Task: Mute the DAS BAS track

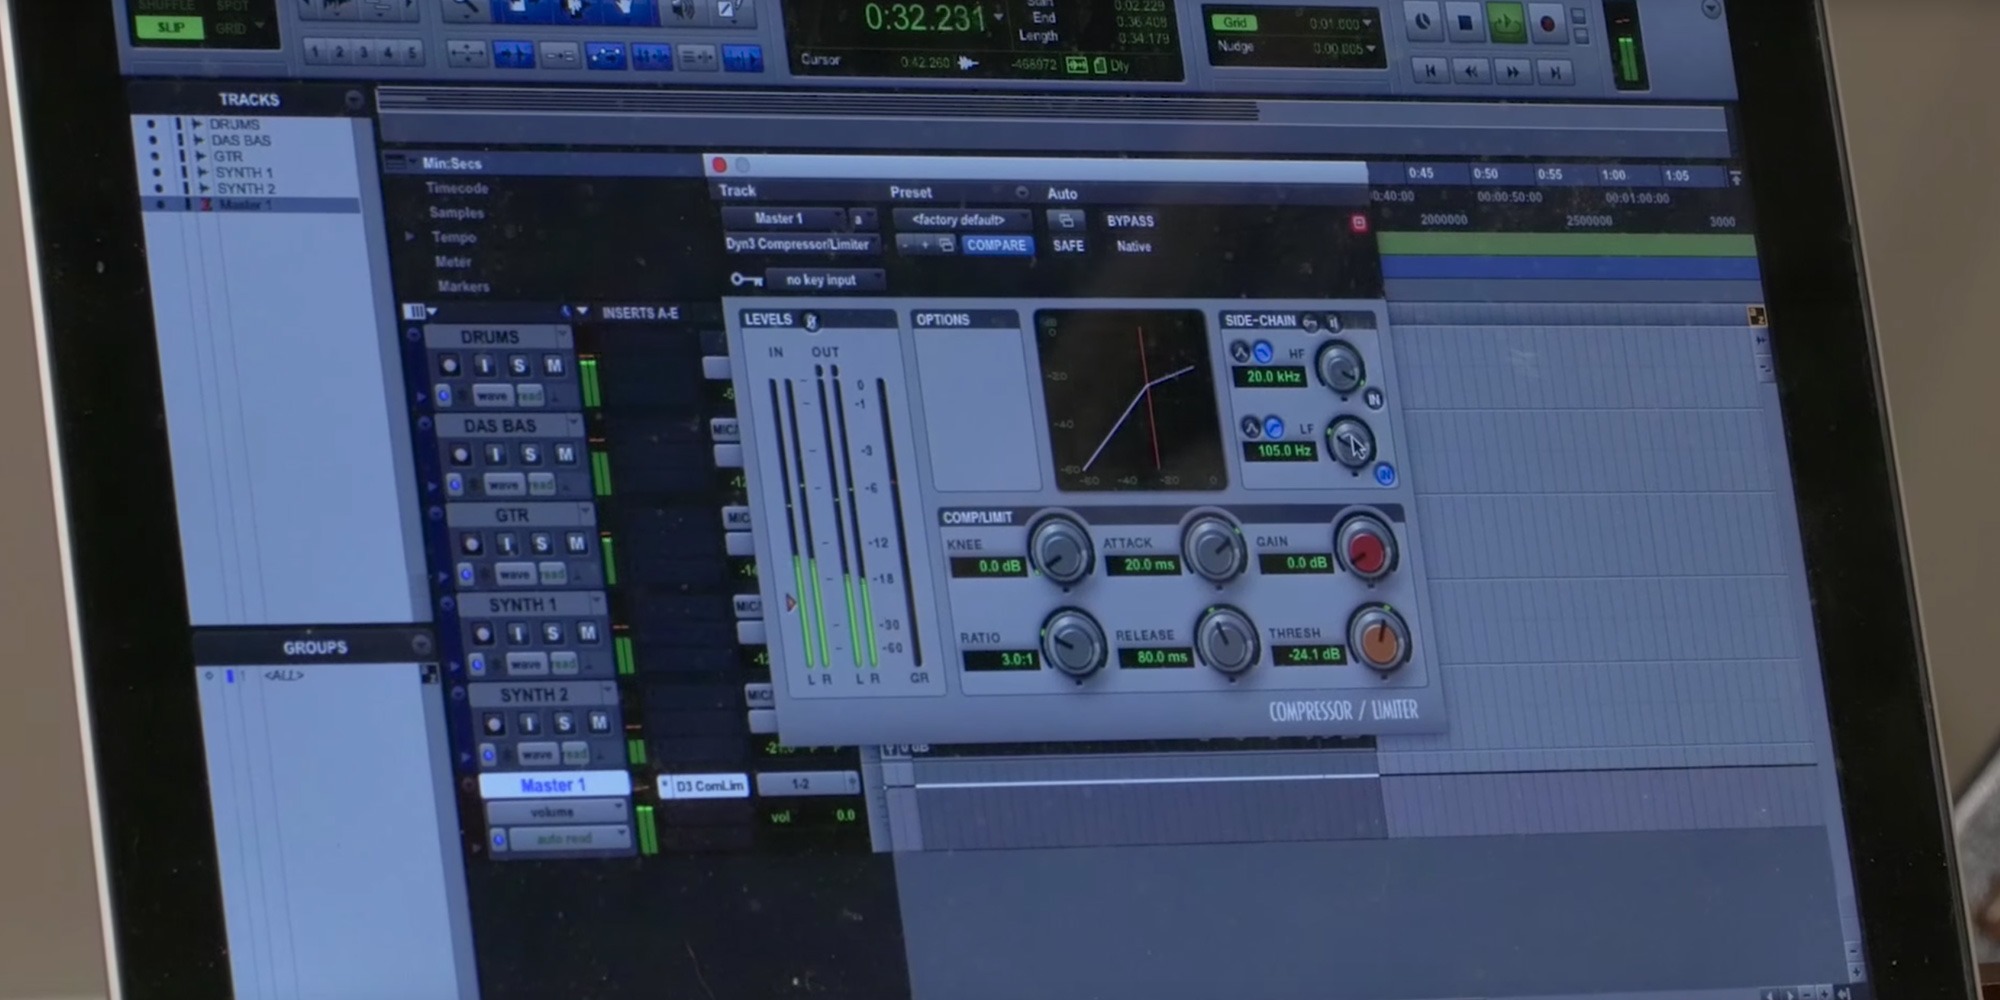Action: tap(565, 454)
